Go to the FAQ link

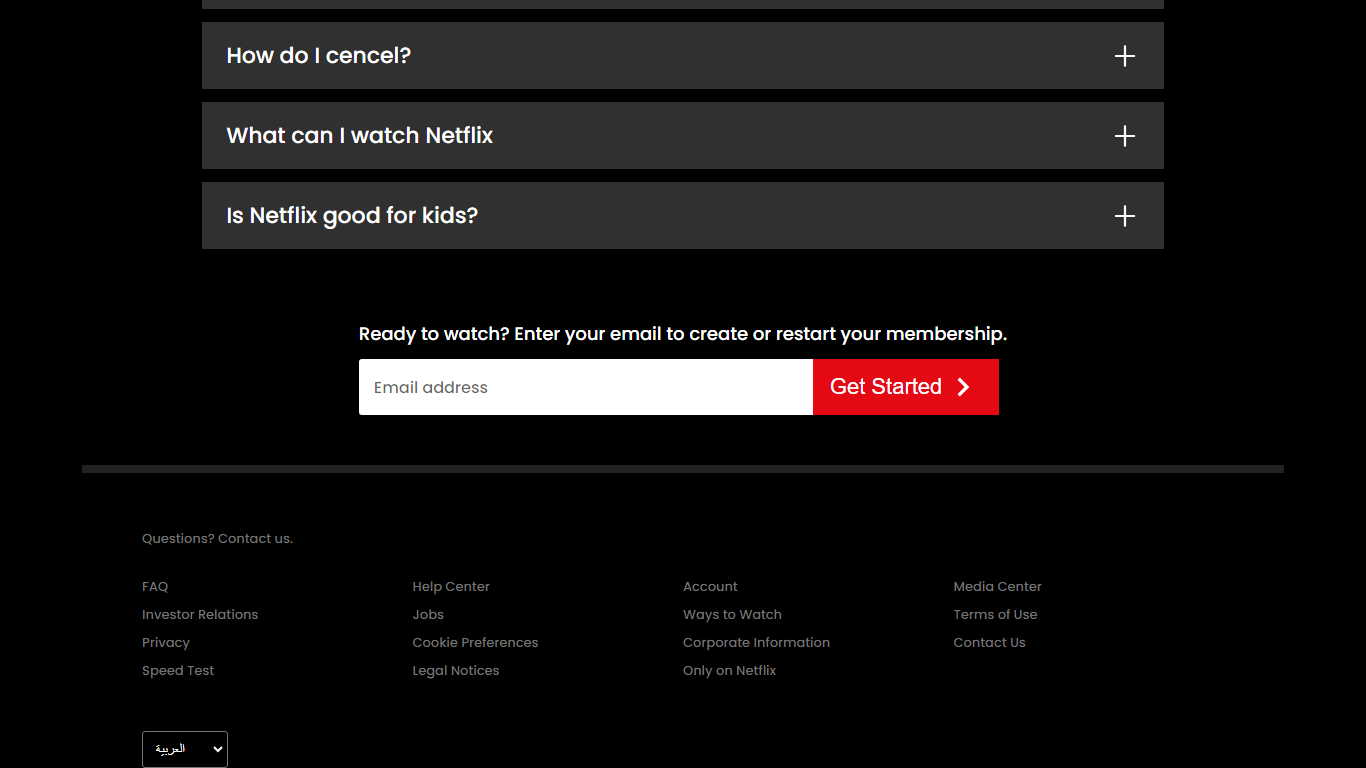155,587
